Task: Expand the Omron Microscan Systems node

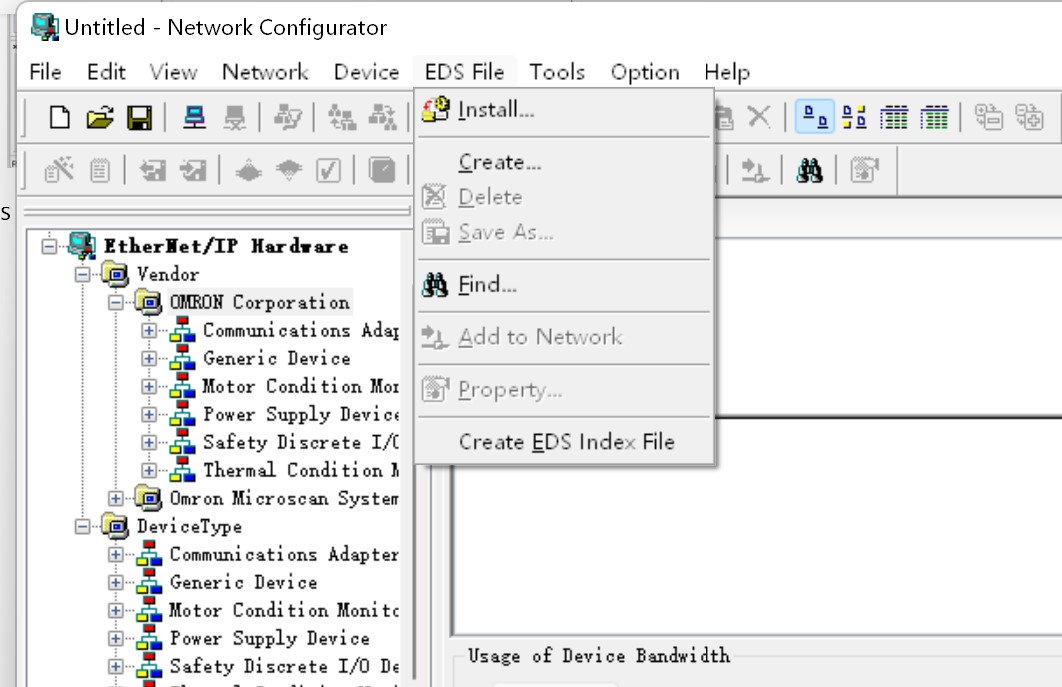Action: click(x=116, y=499)
